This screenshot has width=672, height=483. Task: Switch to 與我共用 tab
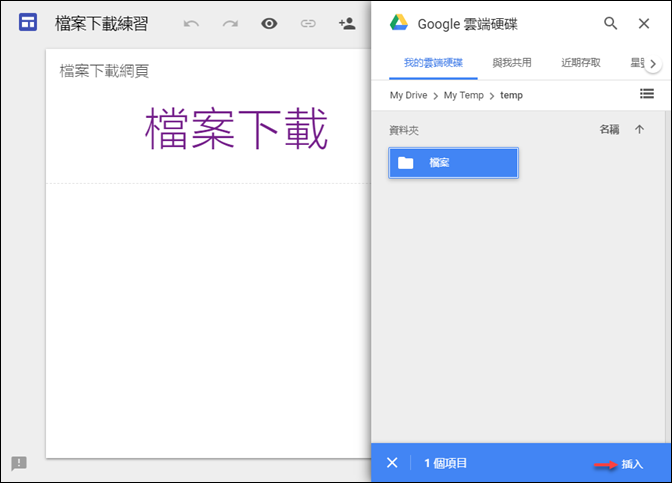point(512,63)
